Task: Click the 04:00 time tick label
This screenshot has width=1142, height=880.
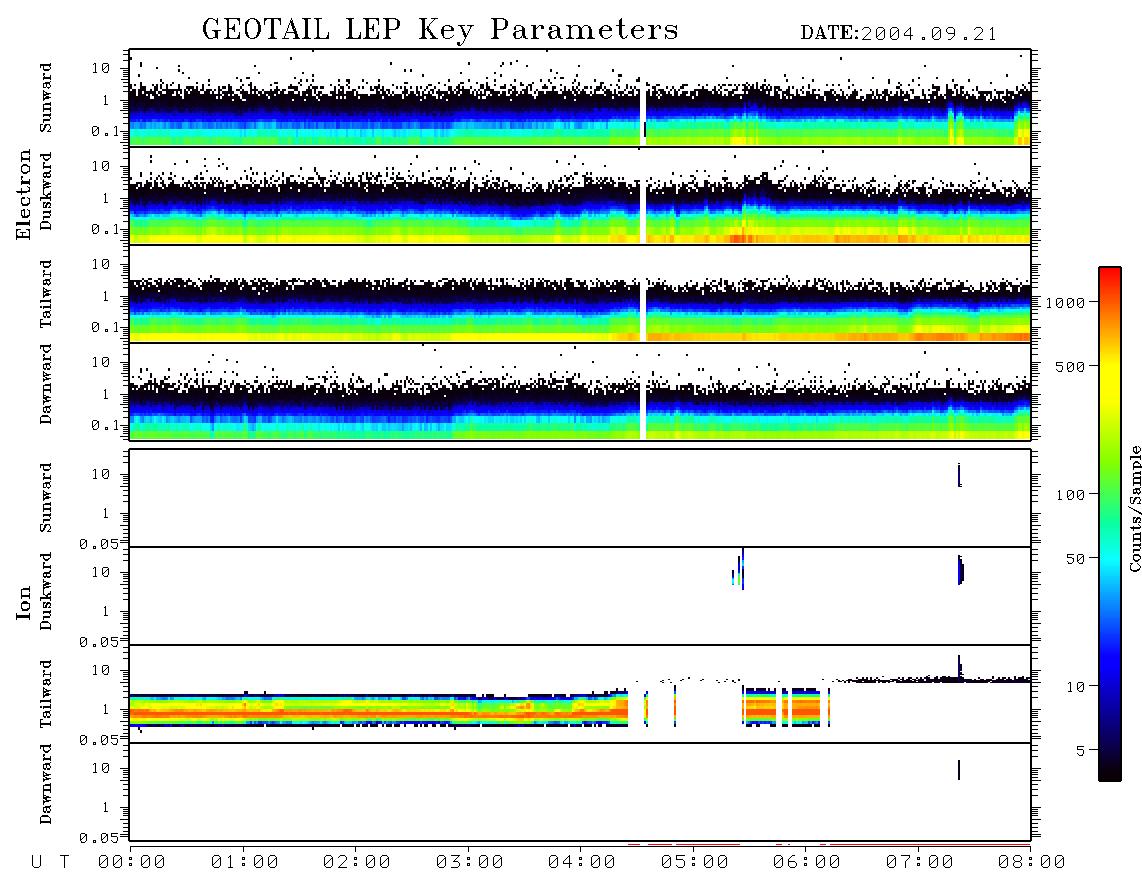Action: click(582, 863)
